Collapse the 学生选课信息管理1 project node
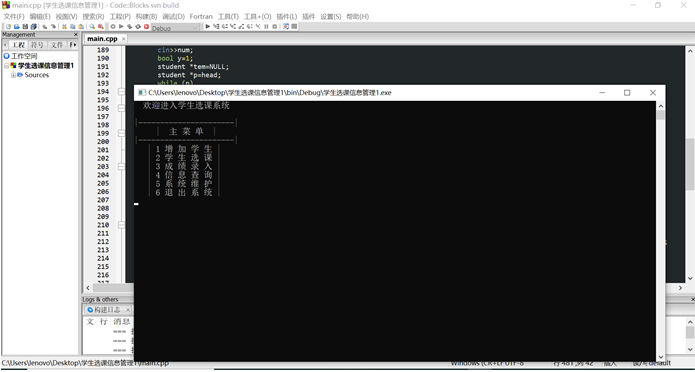This screenshot has height=372, width=695. click(x=6, y=66)
